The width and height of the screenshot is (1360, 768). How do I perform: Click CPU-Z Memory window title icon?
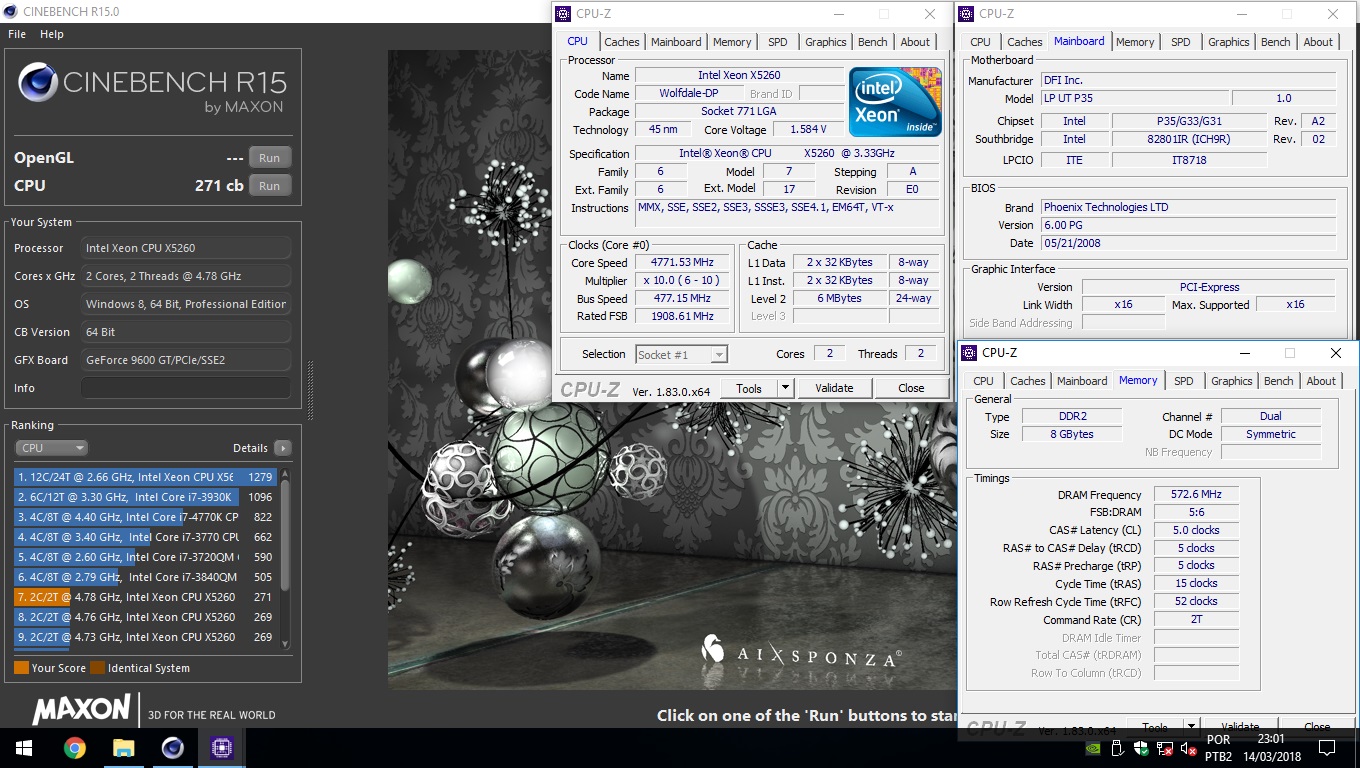point(970,353)
